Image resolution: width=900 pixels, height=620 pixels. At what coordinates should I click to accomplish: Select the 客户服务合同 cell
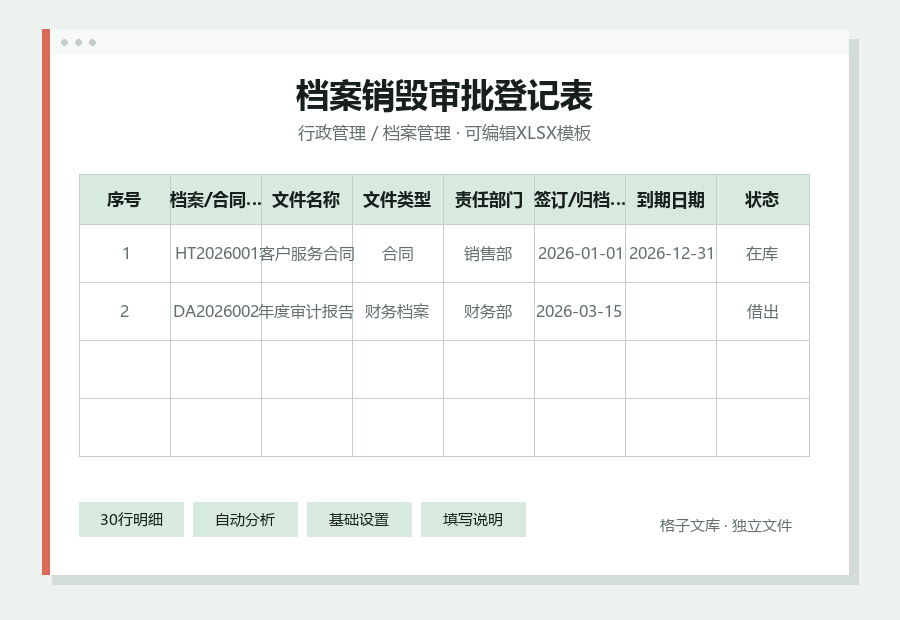click(307, 254)
